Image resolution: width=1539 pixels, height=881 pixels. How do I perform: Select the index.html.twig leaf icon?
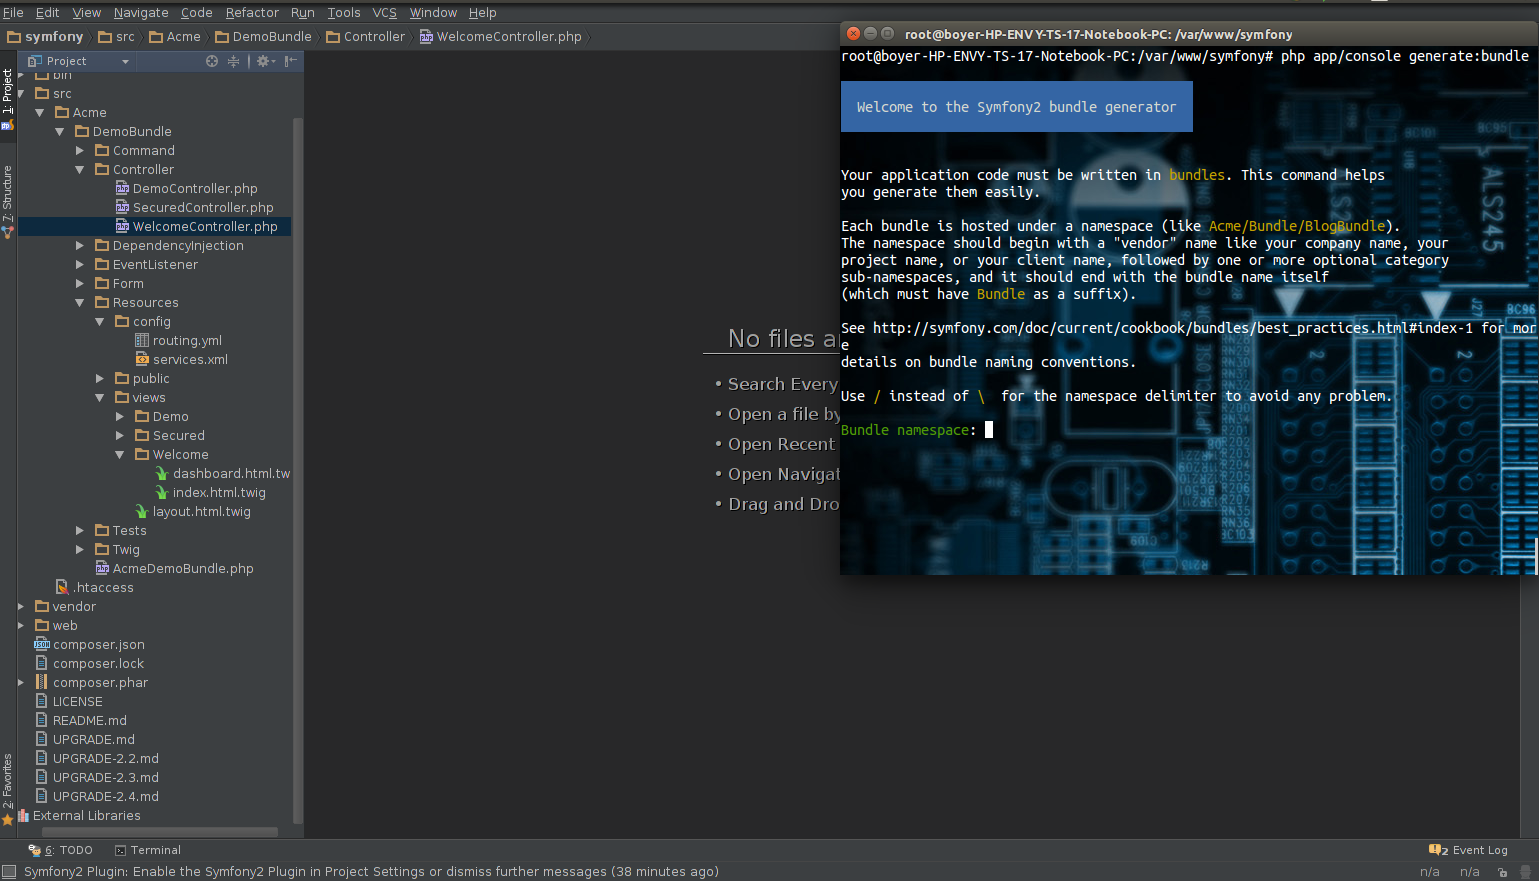tap(162, 492)
